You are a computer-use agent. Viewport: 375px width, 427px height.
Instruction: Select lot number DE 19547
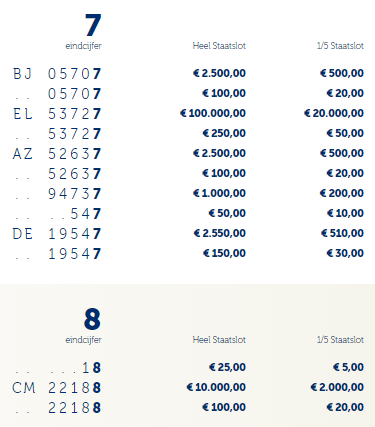(x=57, y=234)
